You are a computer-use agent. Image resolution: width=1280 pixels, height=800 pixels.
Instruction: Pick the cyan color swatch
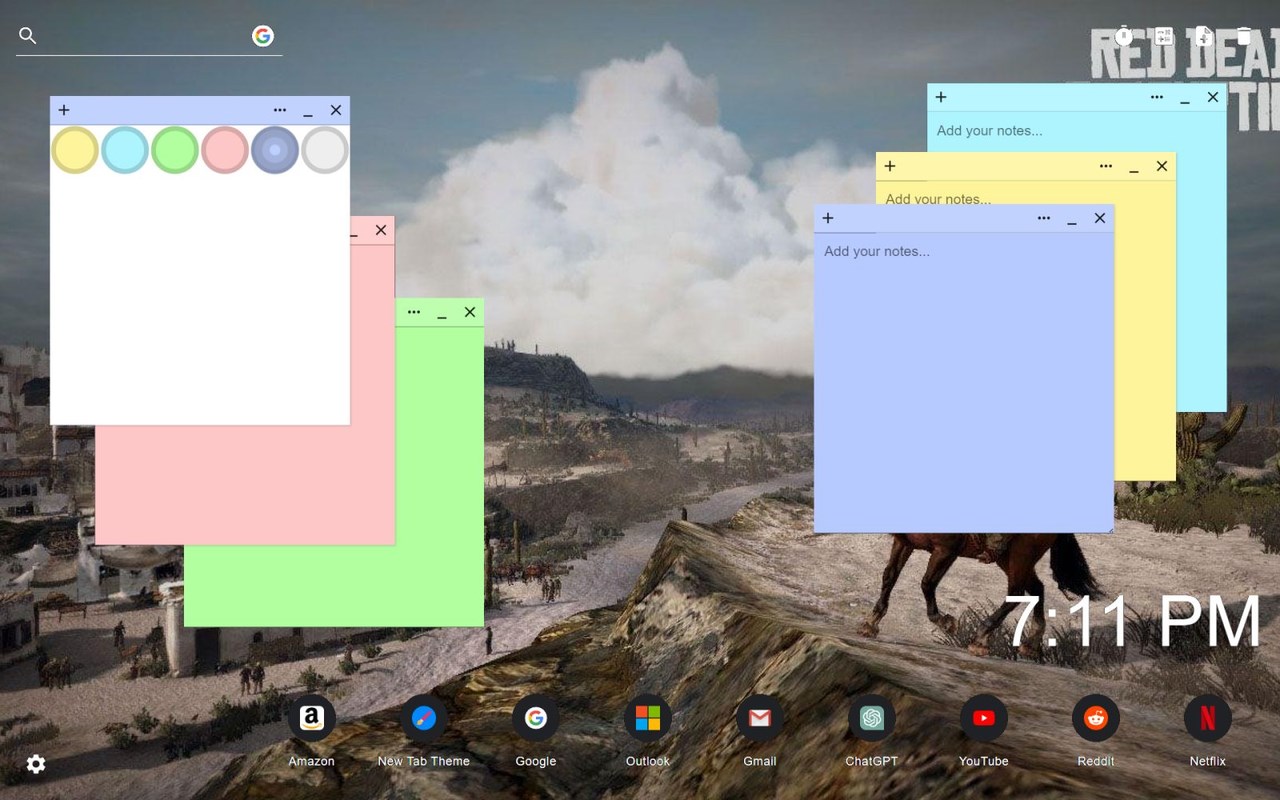click(125, 150)
